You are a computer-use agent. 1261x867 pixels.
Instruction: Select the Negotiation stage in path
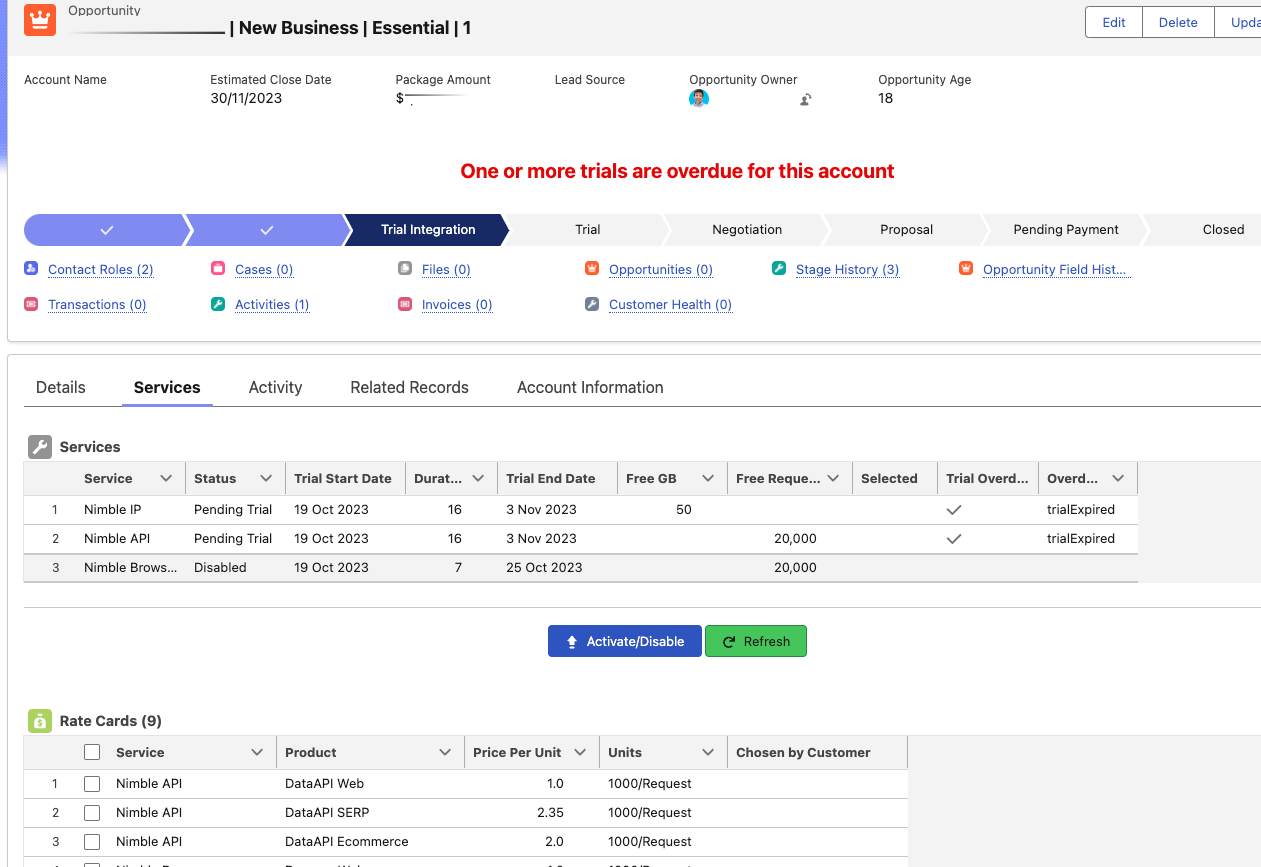[747, 229]
